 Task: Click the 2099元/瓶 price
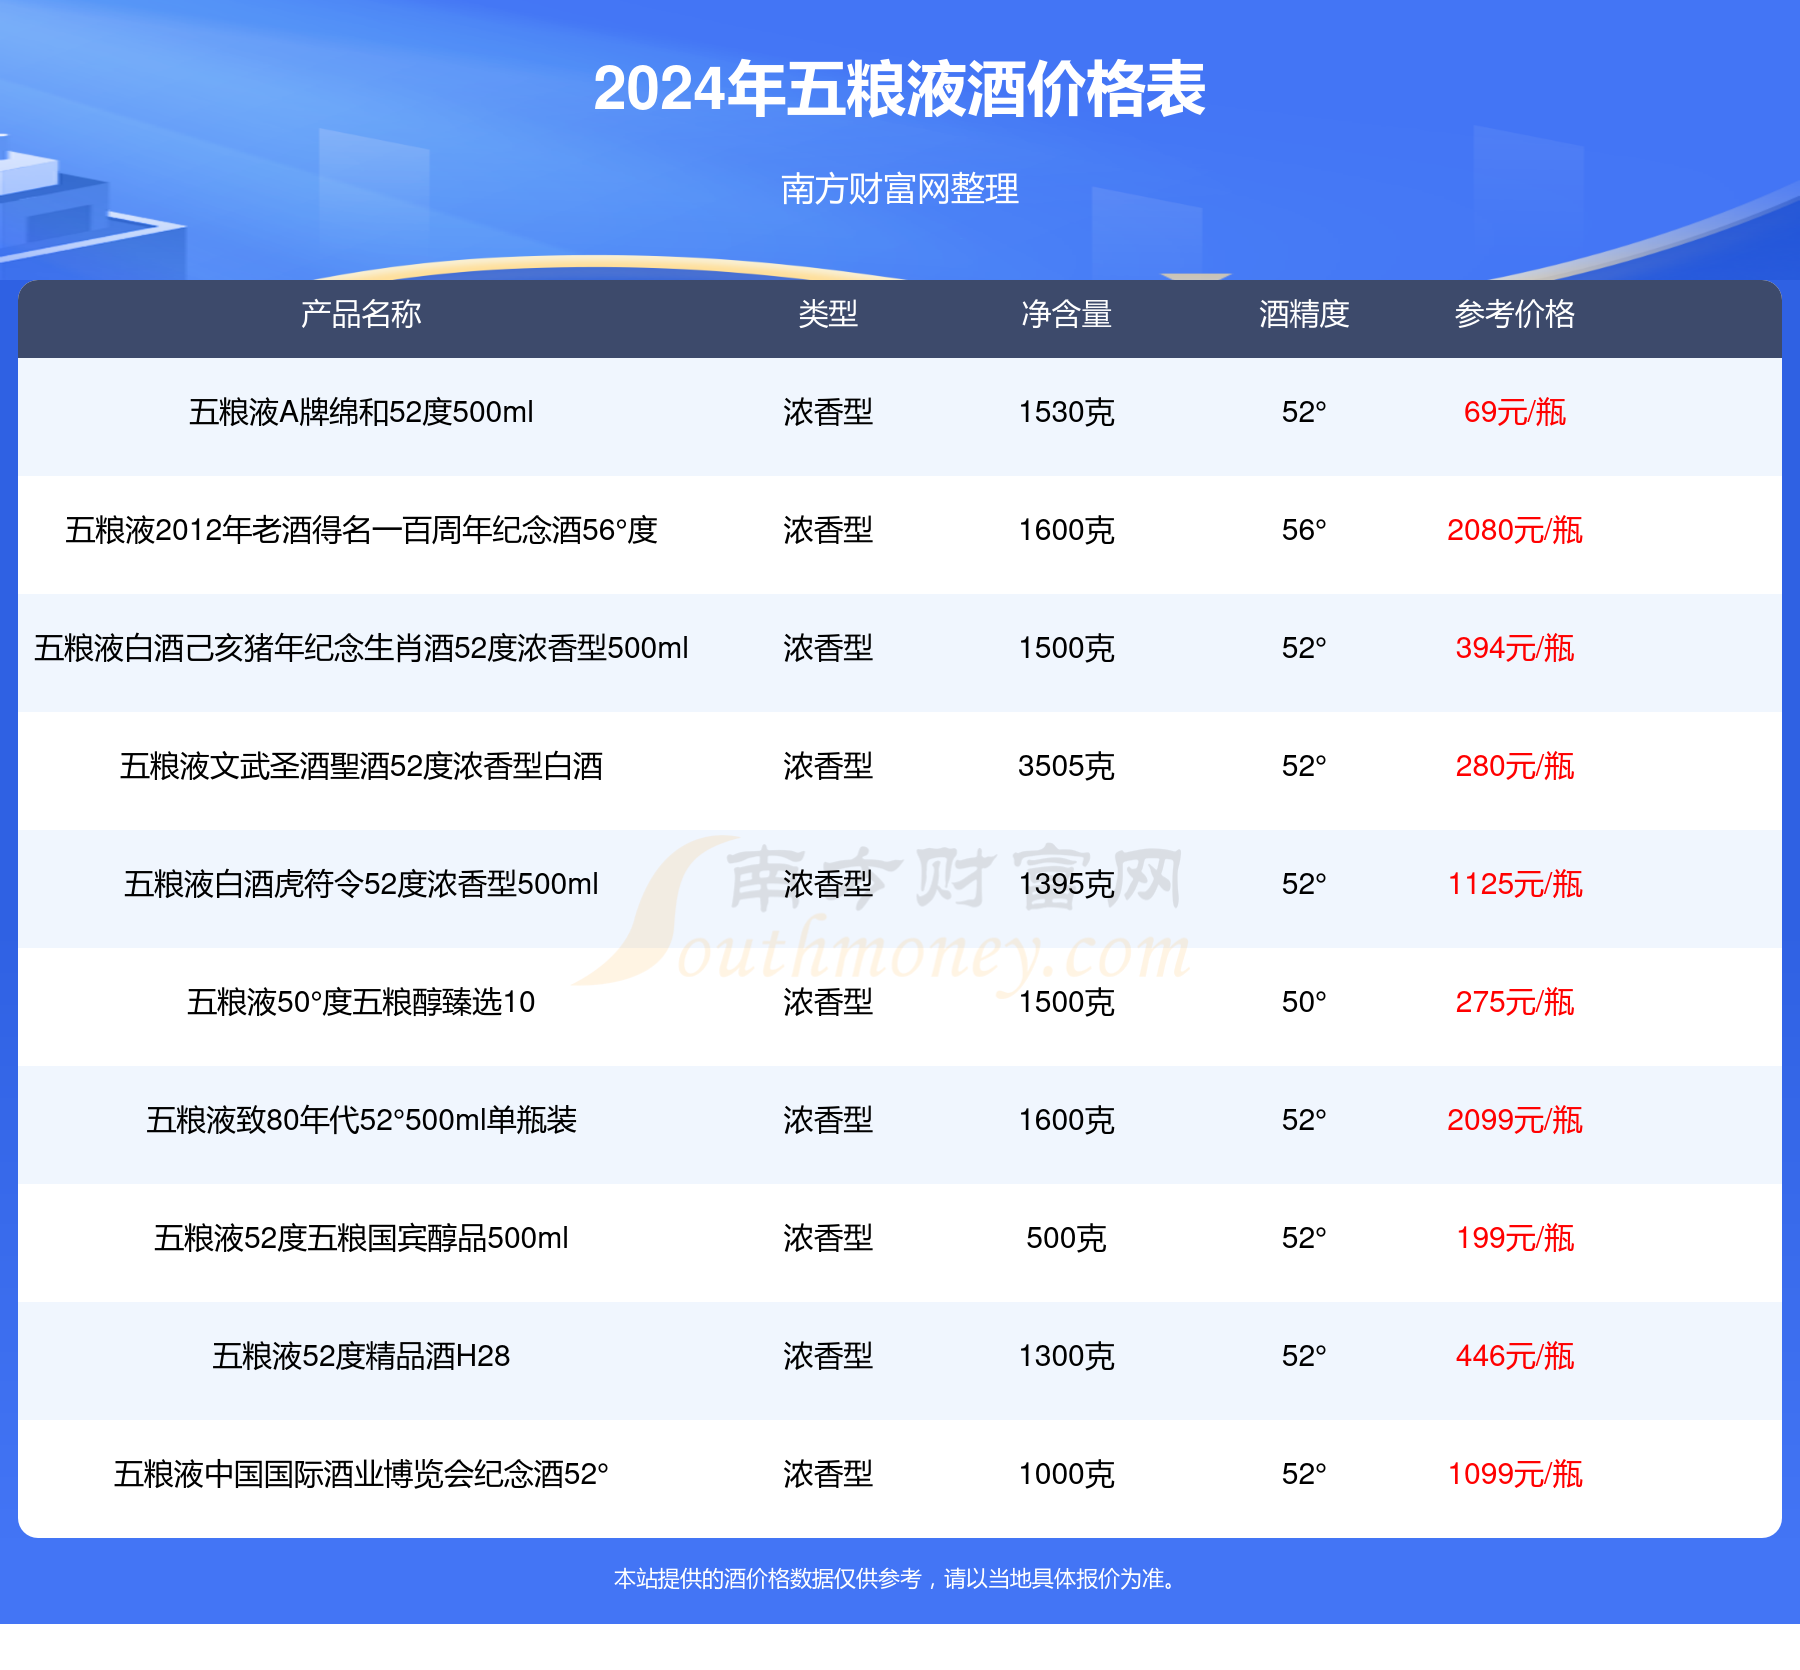[1515, 1120]
